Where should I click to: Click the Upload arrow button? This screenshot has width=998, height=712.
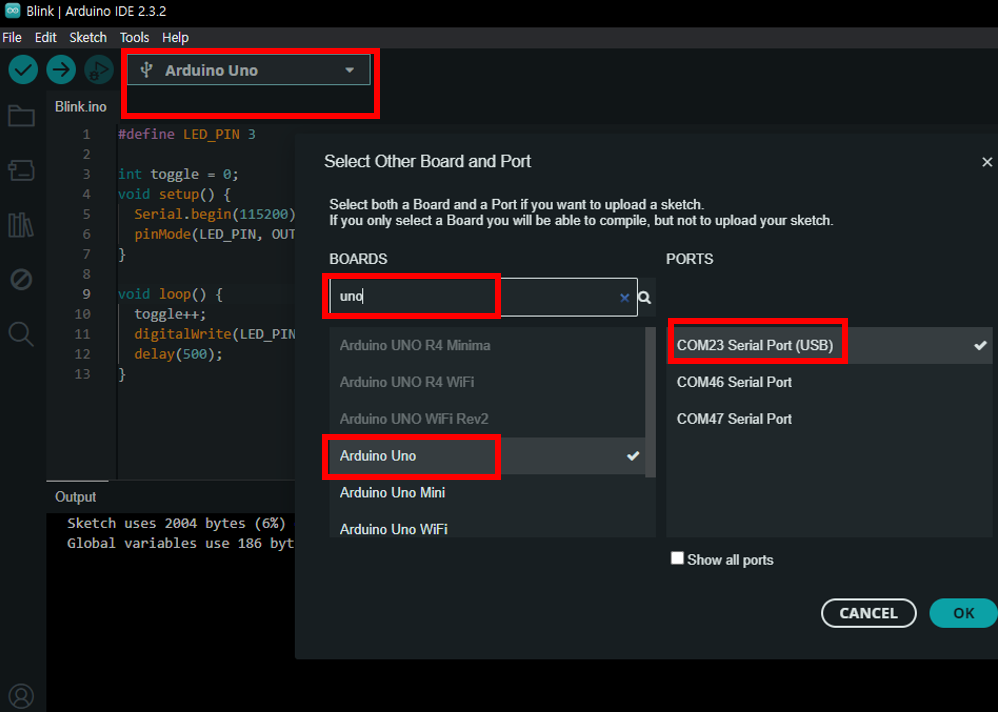[61, 69]
